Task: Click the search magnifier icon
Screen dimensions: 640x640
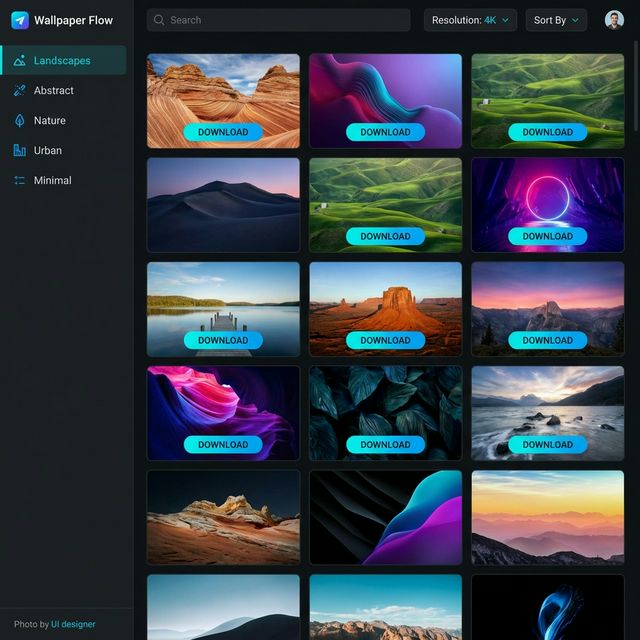Action: pos(159,20)
